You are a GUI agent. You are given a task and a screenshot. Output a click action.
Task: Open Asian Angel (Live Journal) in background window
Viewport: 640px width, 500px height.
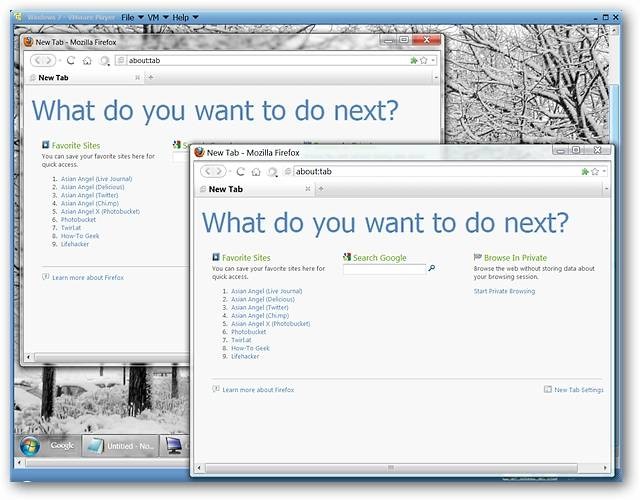[96, 179]
